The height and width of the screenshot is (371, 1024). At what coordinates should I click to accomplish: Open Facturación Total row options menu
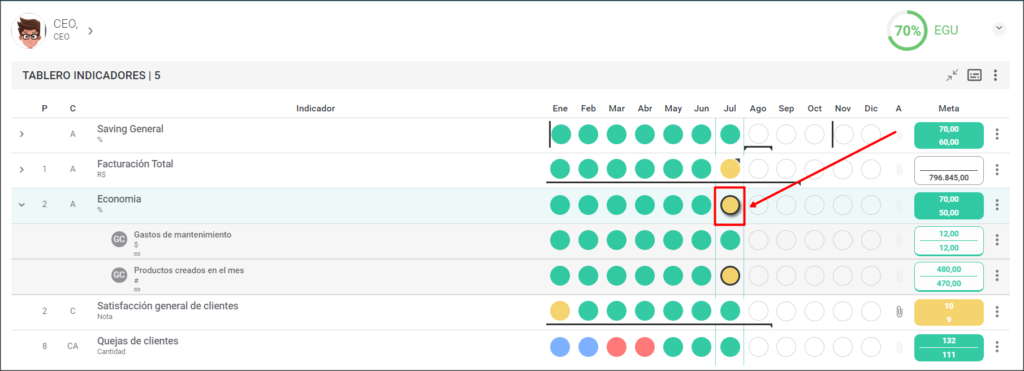[x=997, y=170]
